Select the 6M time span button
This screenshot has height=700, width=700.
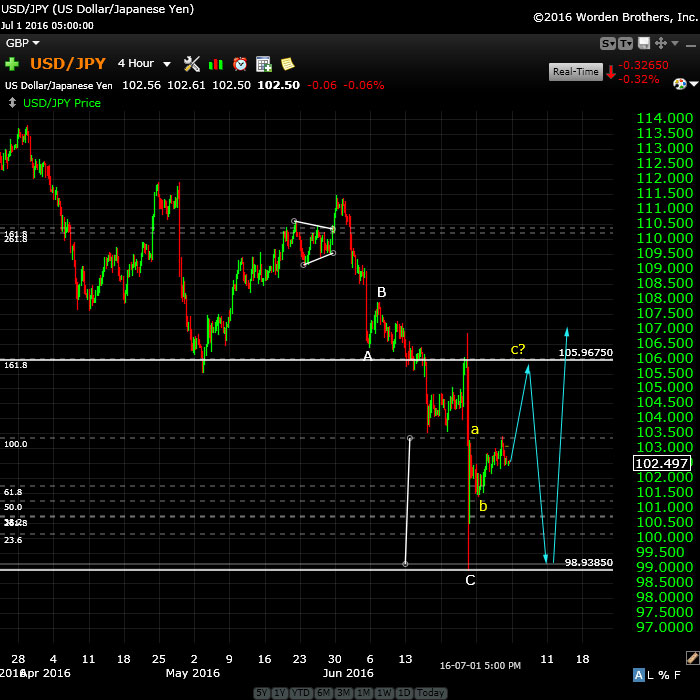click(x=323, y=692)
